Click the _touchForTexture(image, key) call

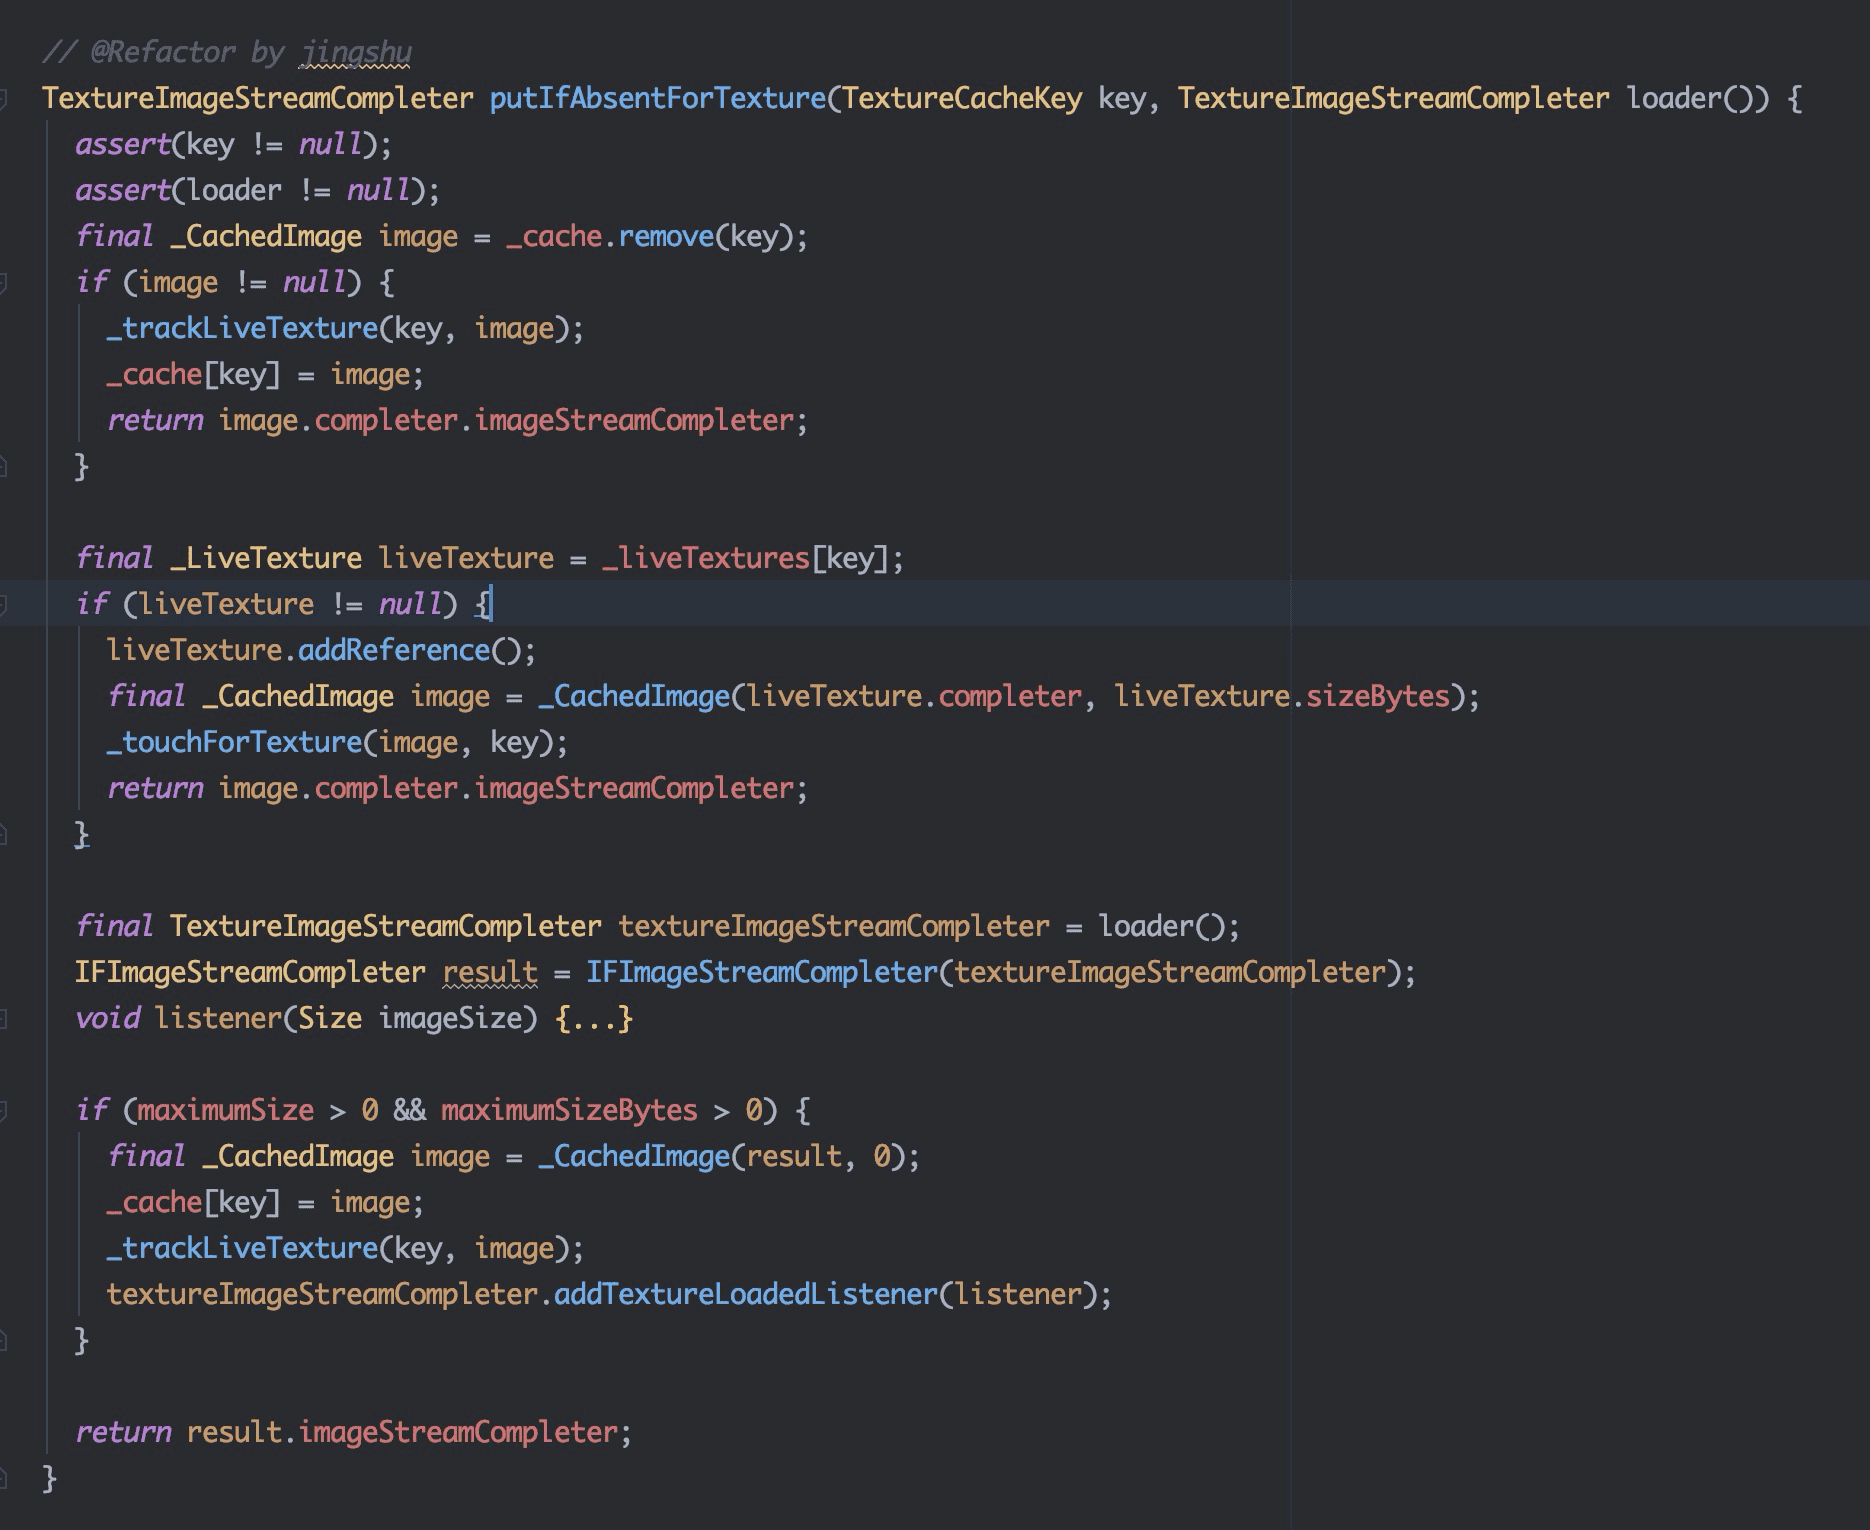coord(337,742)
